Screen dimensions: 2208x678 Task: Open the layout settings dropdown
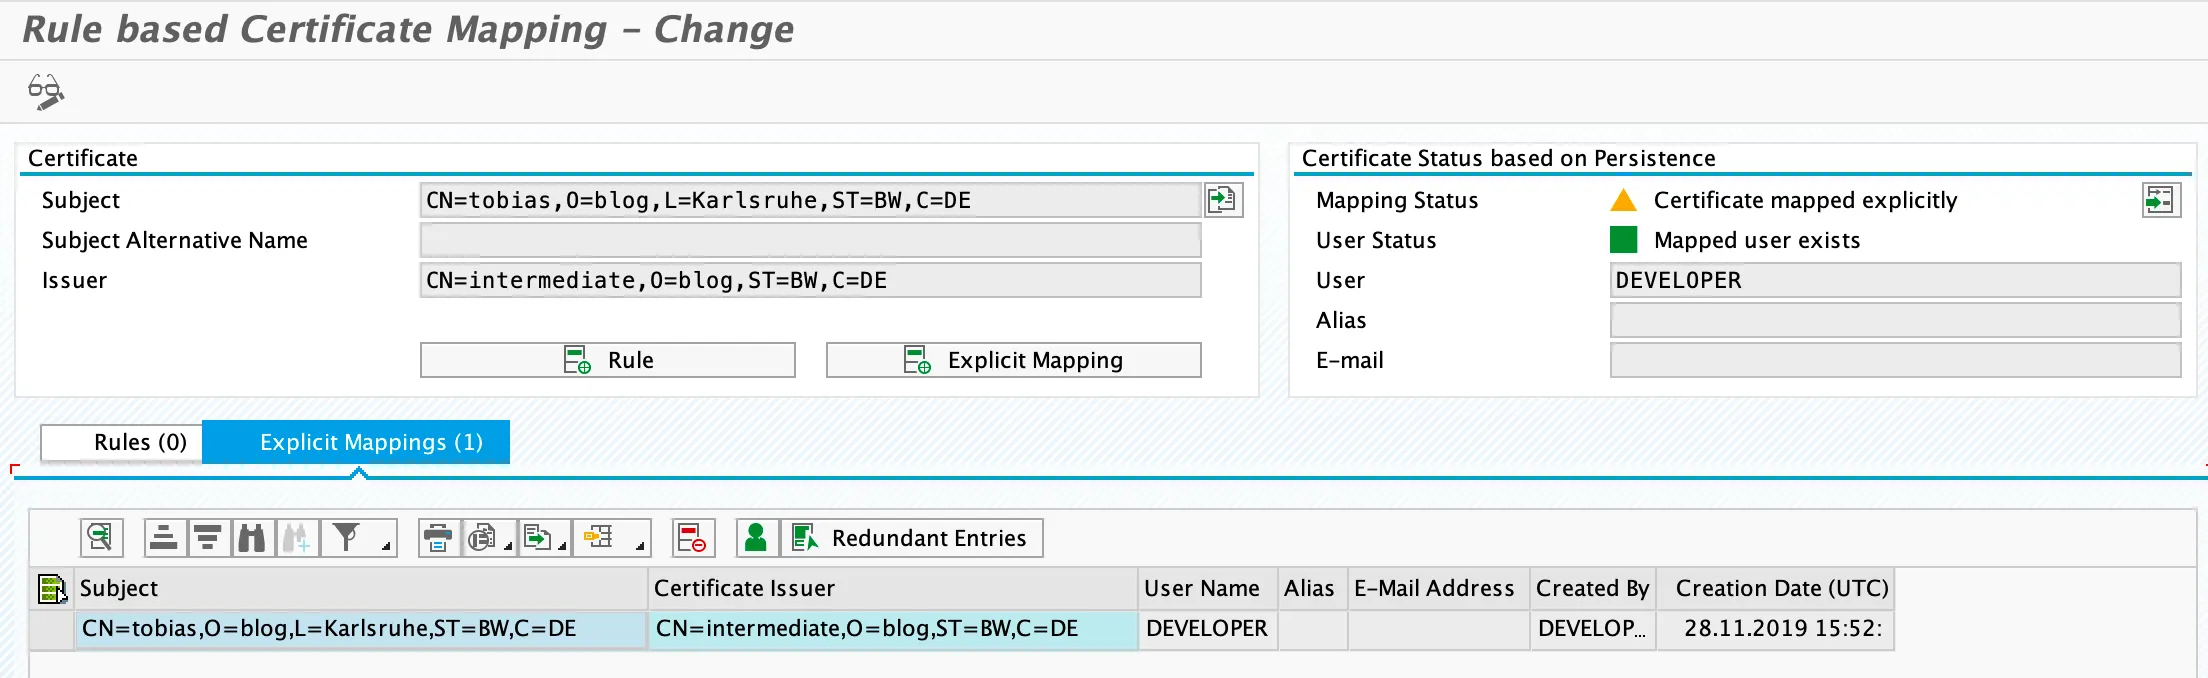(639, 545)
